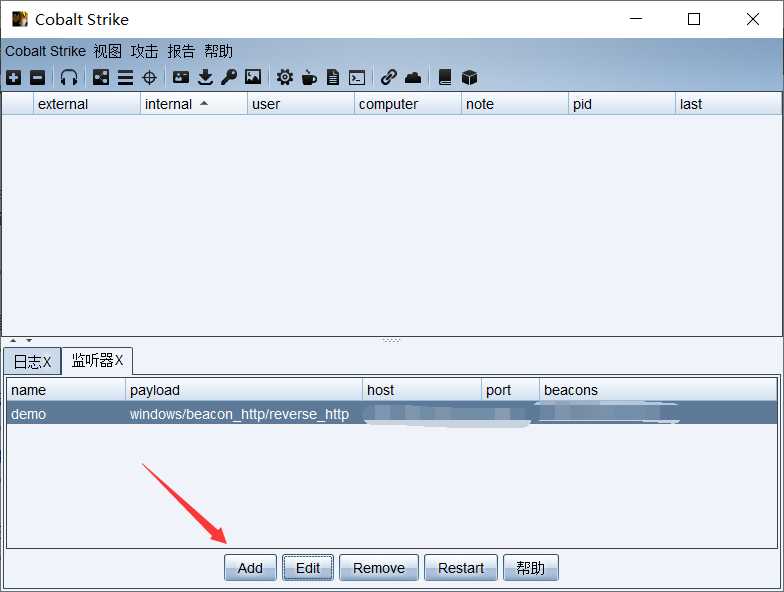This screenshot has height=592, width=784.
Task: Minimize the Cobalt Strike window
Action: 636,19
